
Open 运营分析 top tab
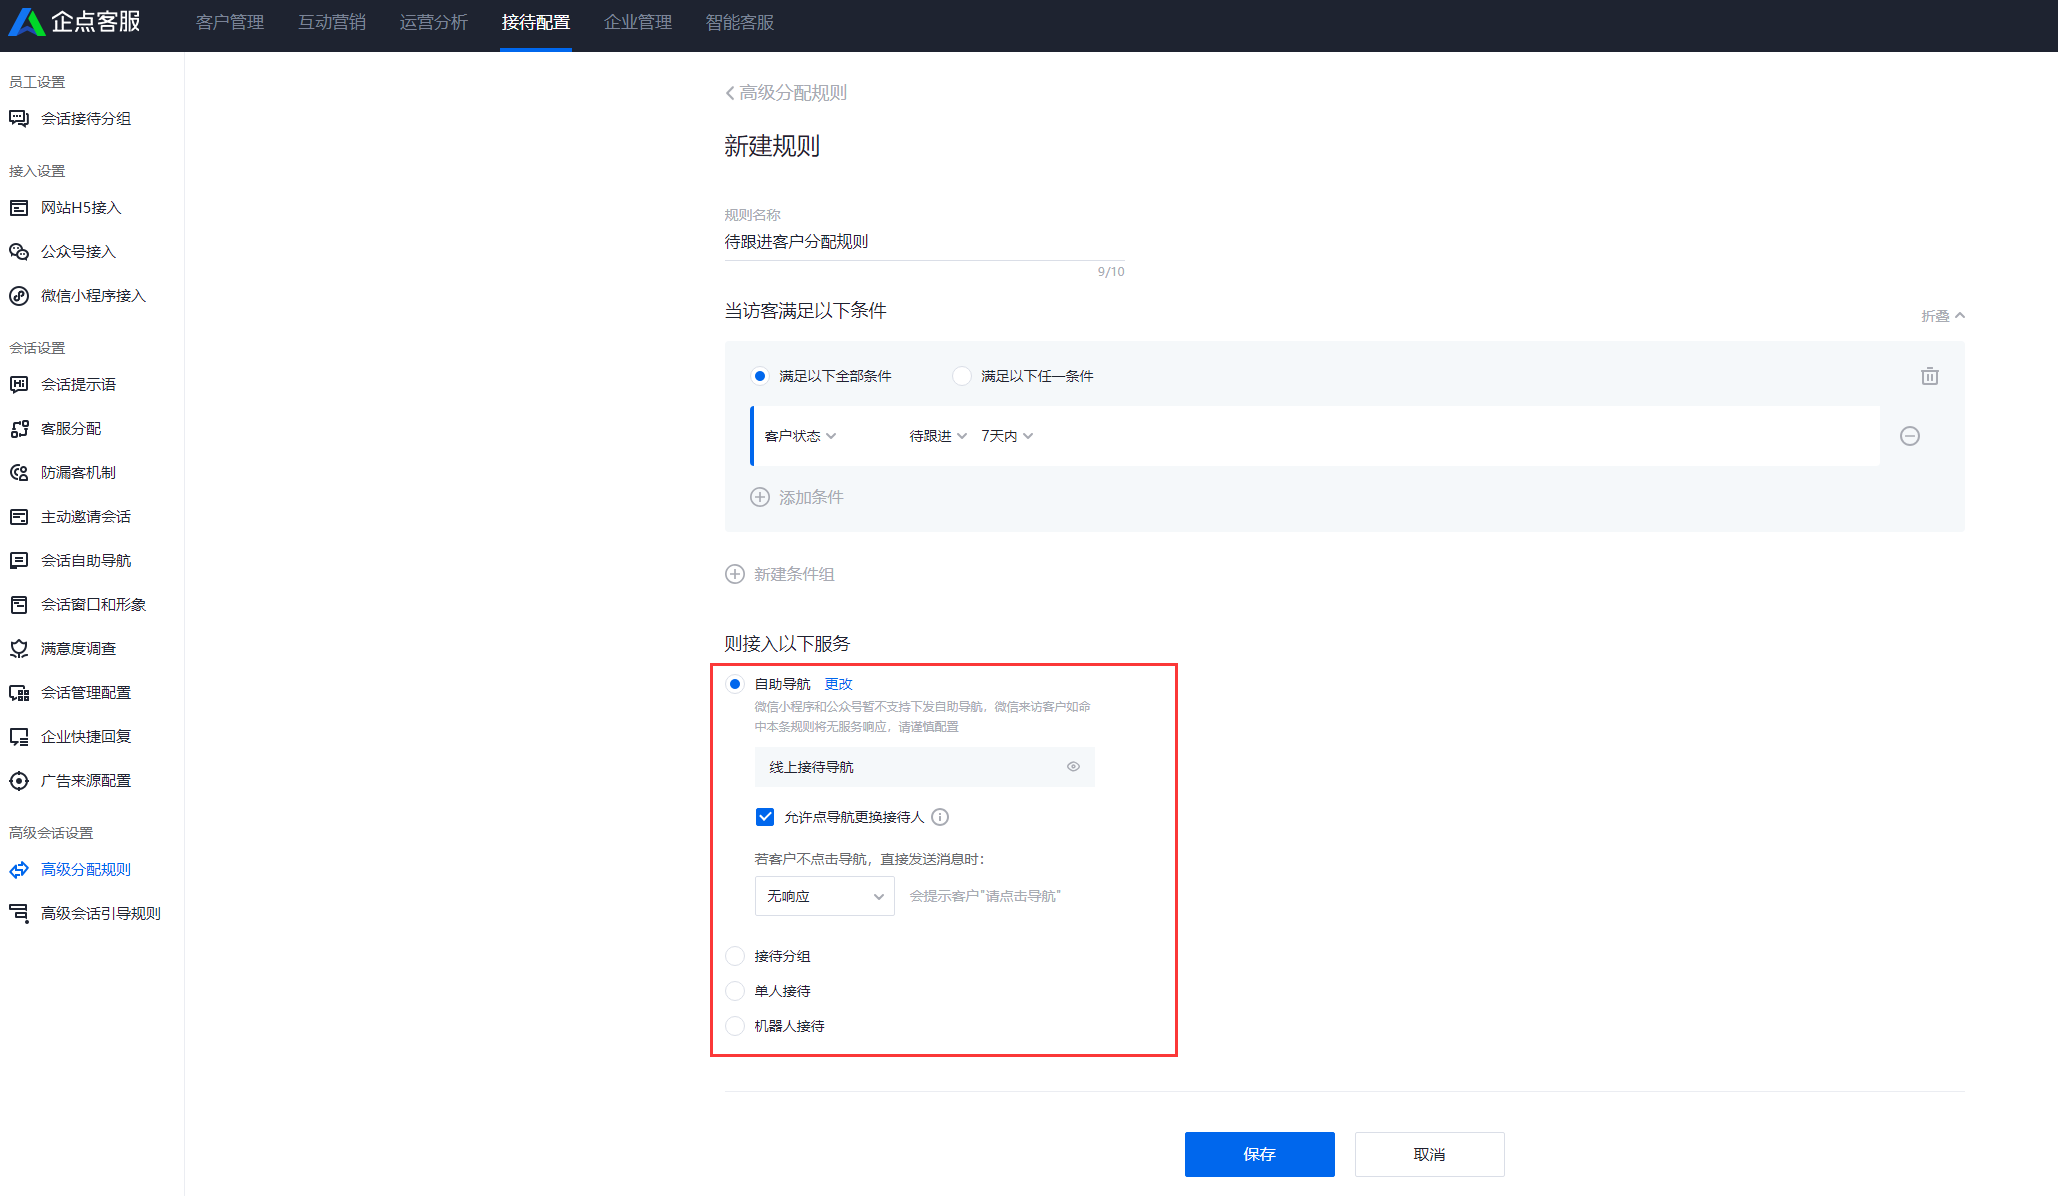[434, 22]
